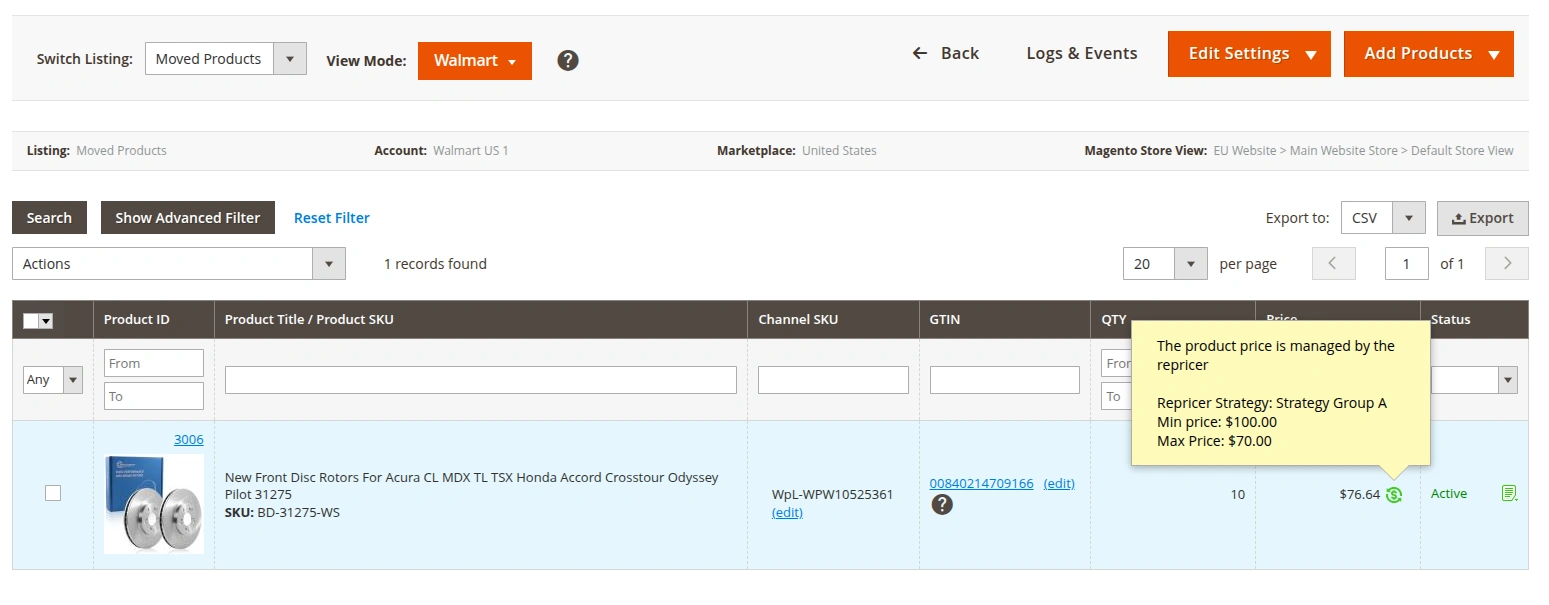
Task: Click the Product Title filter input field
Action: point(480,380)
